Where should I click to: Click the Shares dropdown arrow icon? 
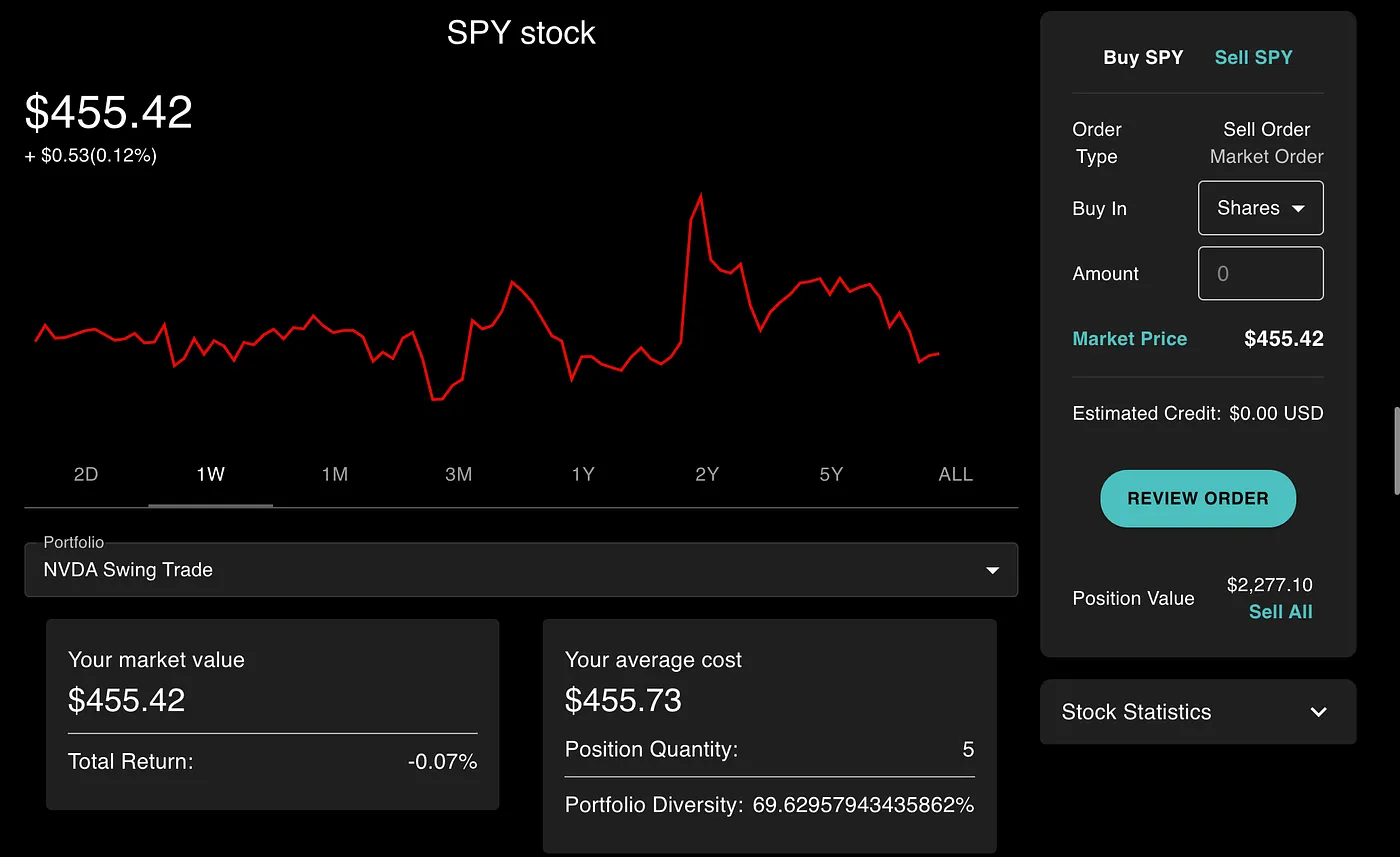(x=1299, y=209)
